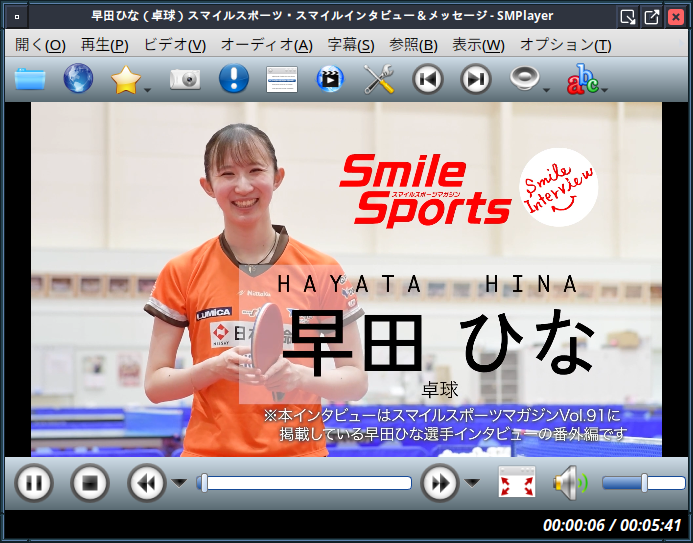Open the オプション(T) menu
693x543 pixels.
point(565,45)
